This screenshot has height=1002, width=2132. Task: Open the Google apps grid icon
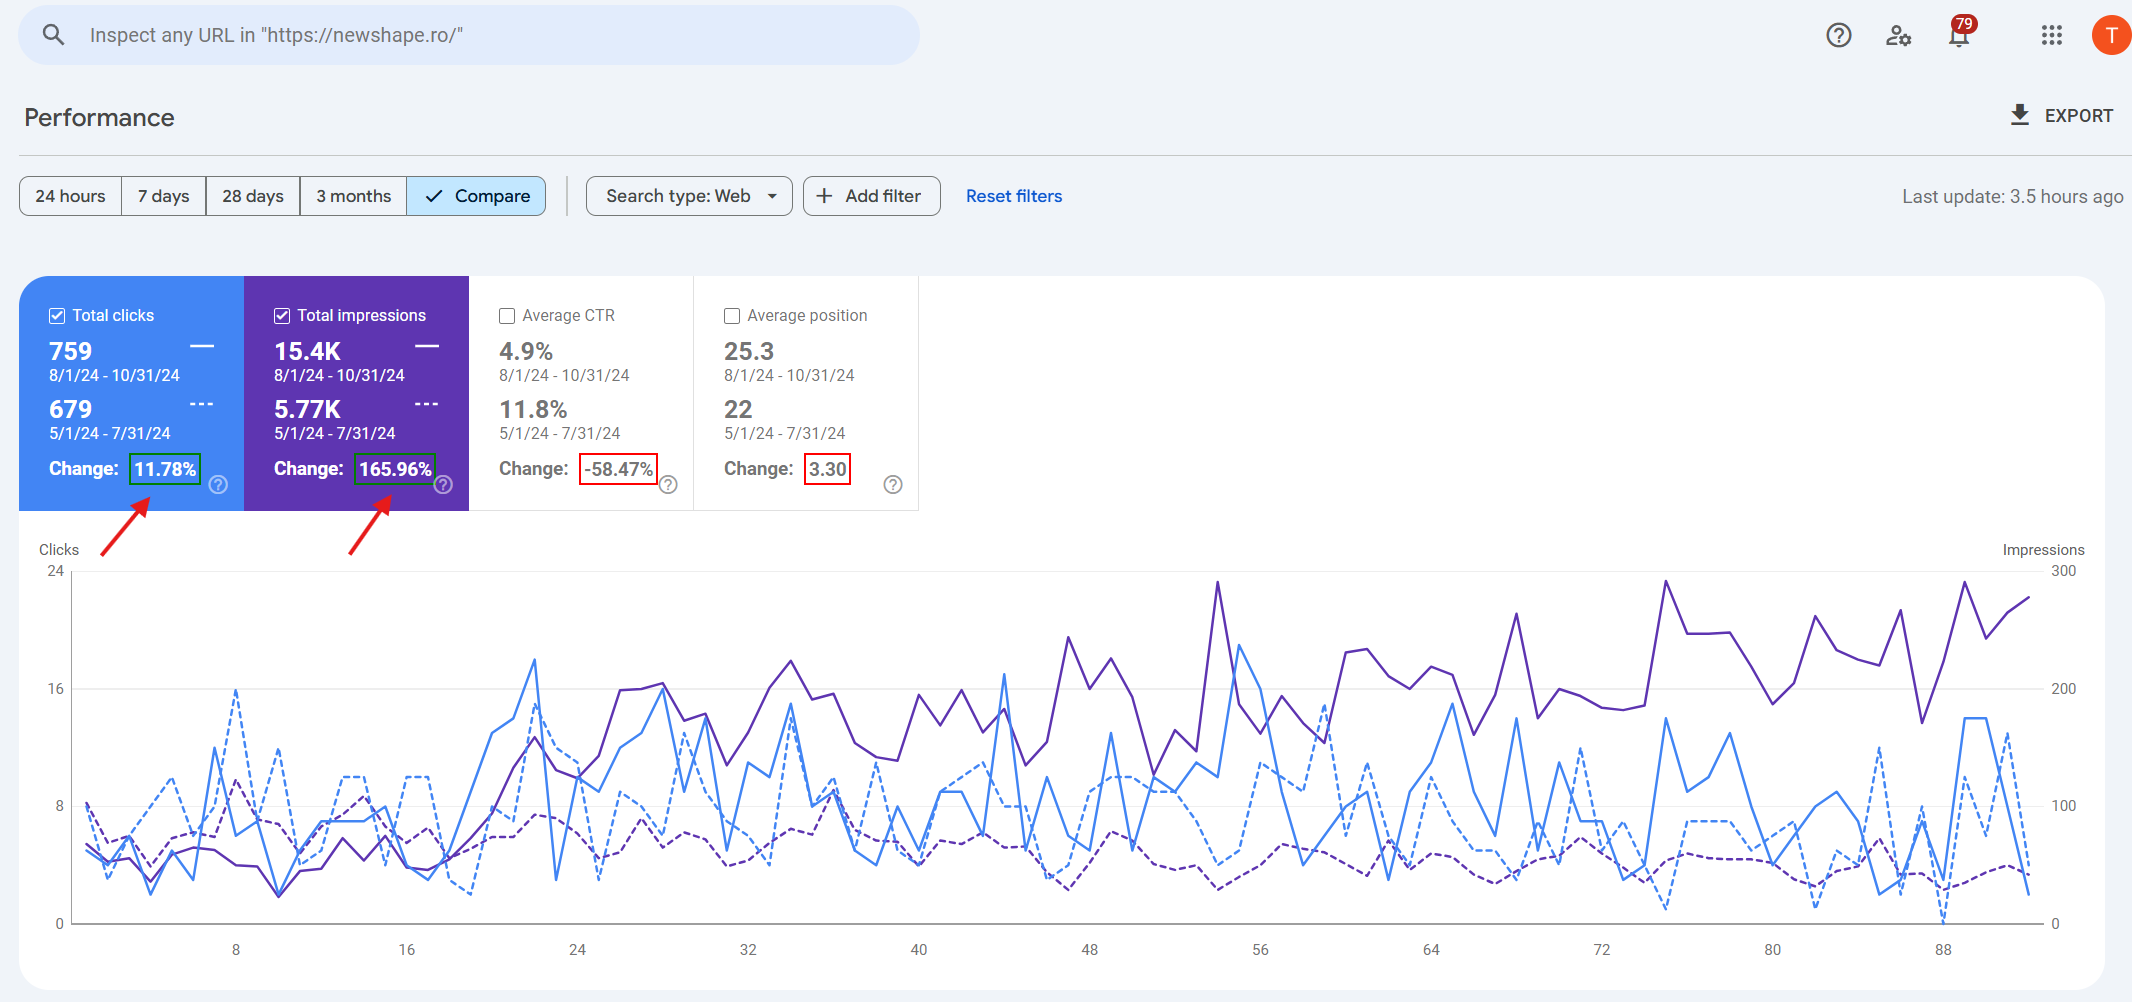[2052, 35]
